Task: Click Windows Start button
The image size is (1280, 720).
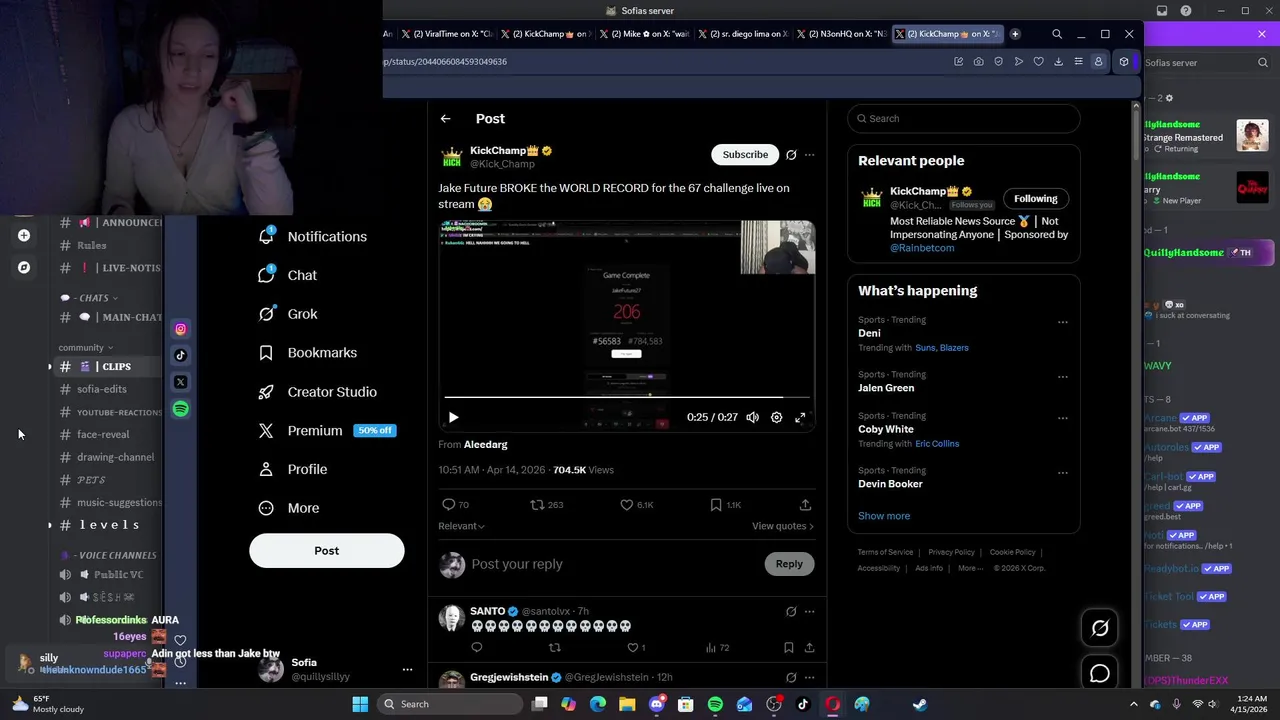Action: (360, 704)
